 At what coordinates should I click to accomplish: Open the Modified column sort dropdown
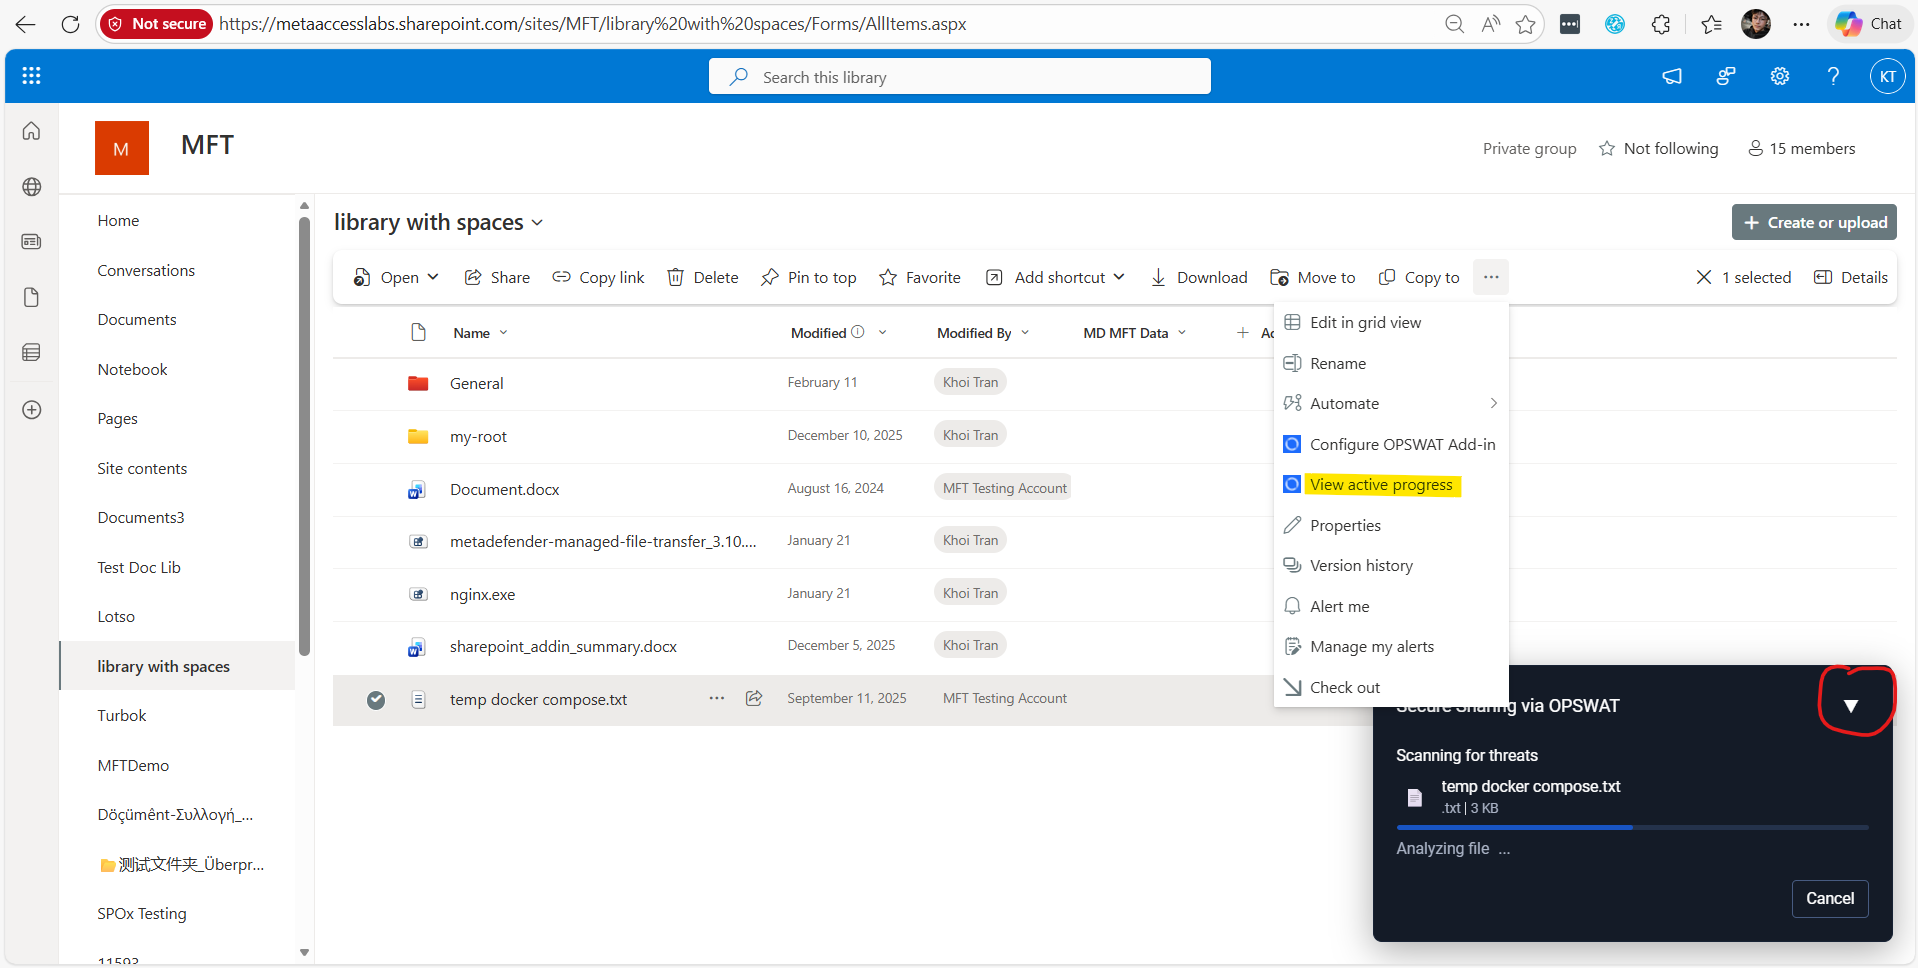pyautogui.click(x=882, y=332)
